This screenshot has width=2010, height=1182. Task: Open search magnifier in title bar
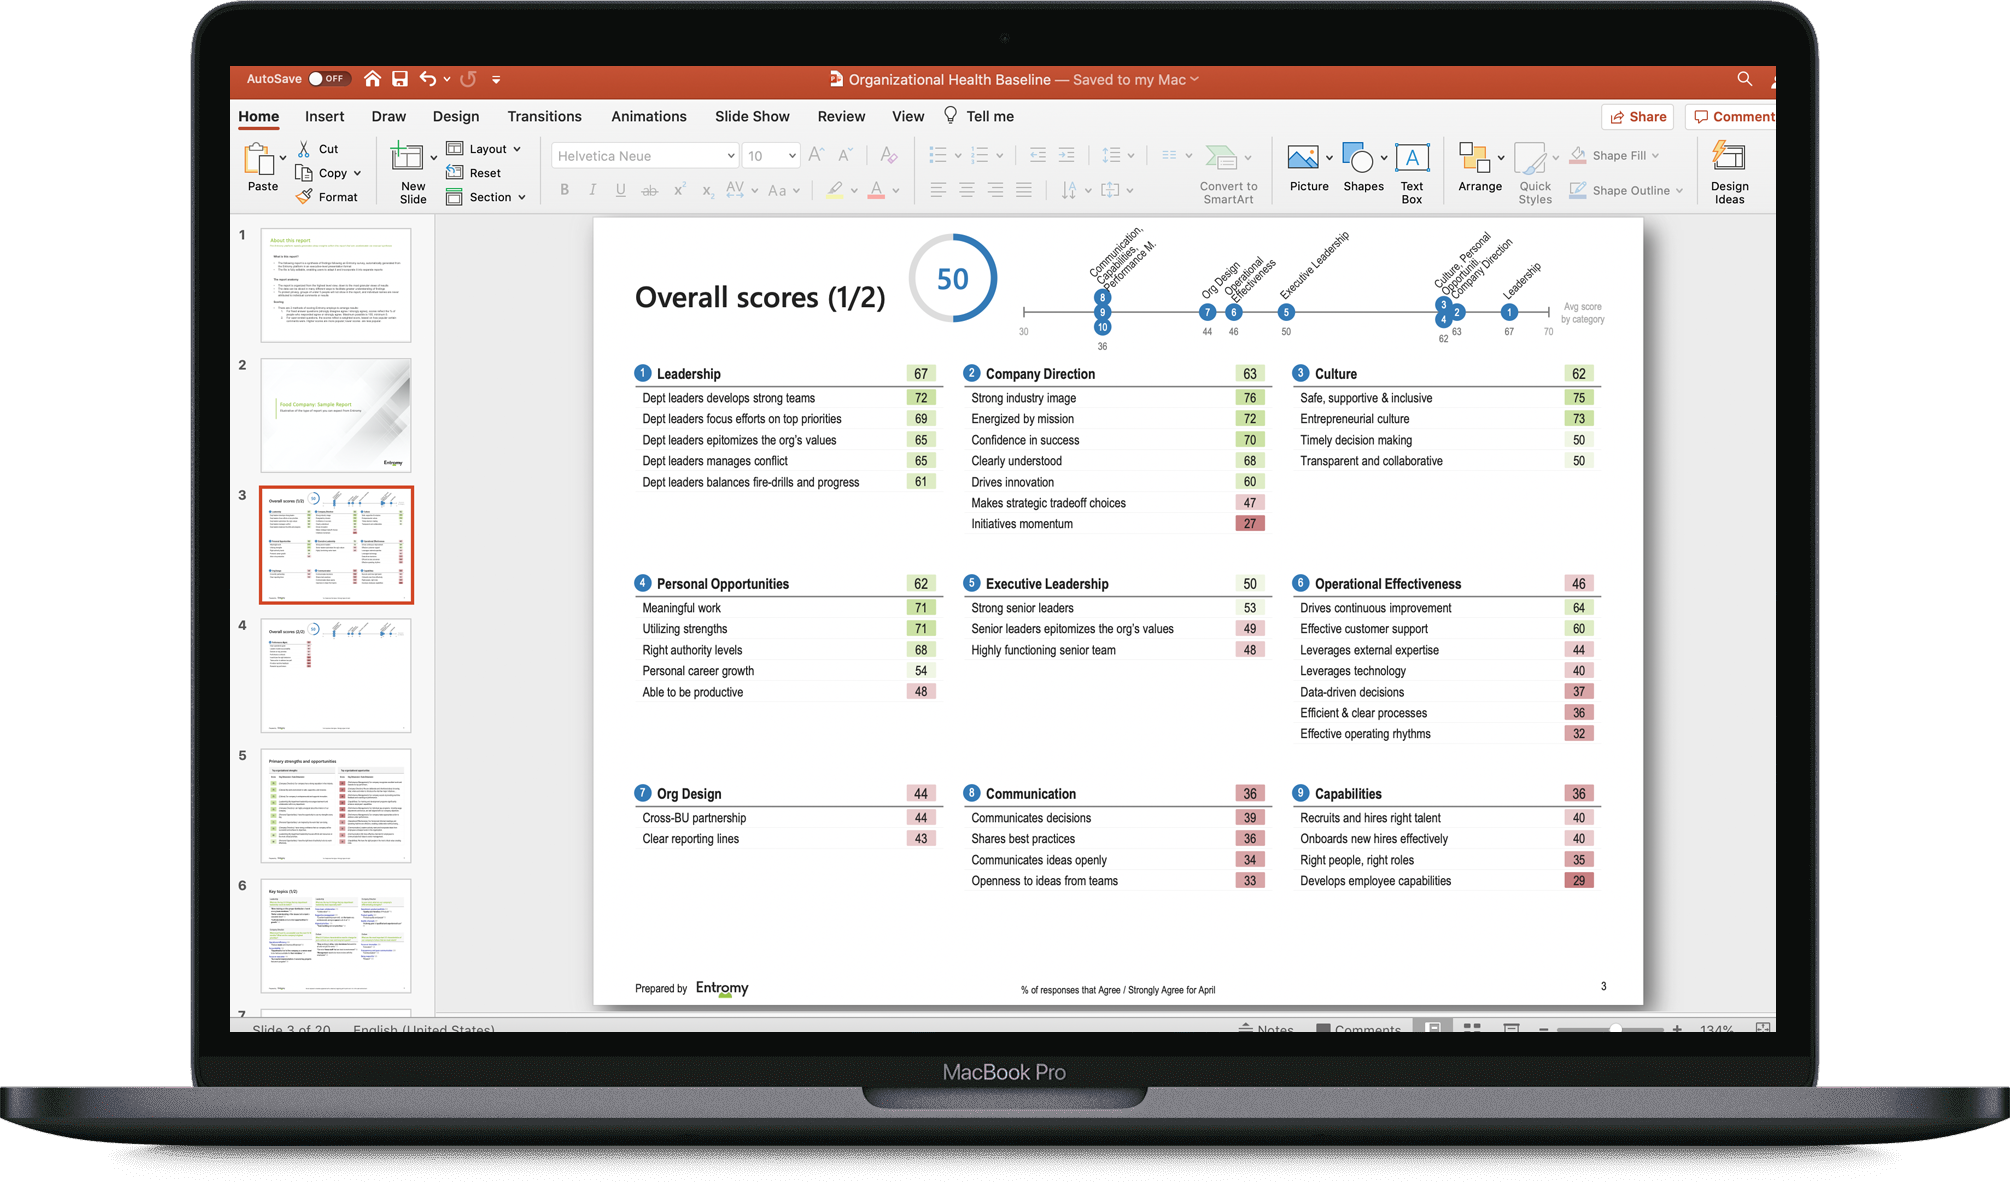pos(1744,79)
